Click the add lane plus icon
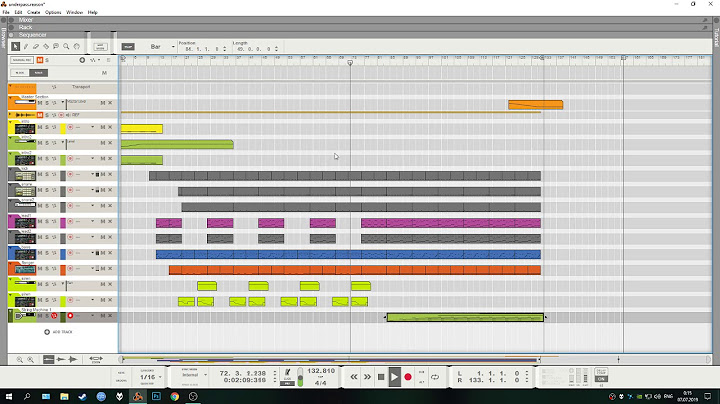 point(82,60)
